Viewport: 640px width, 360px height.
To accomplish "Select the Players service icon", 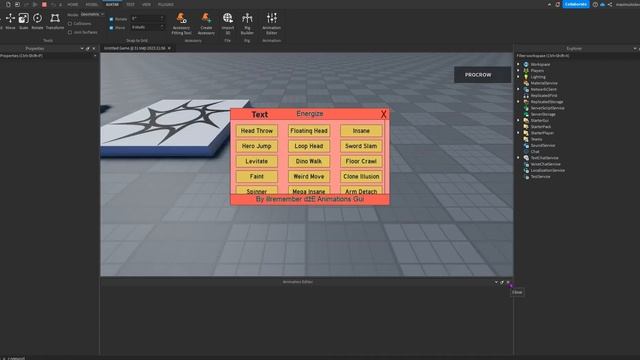I will coord(526,71).
